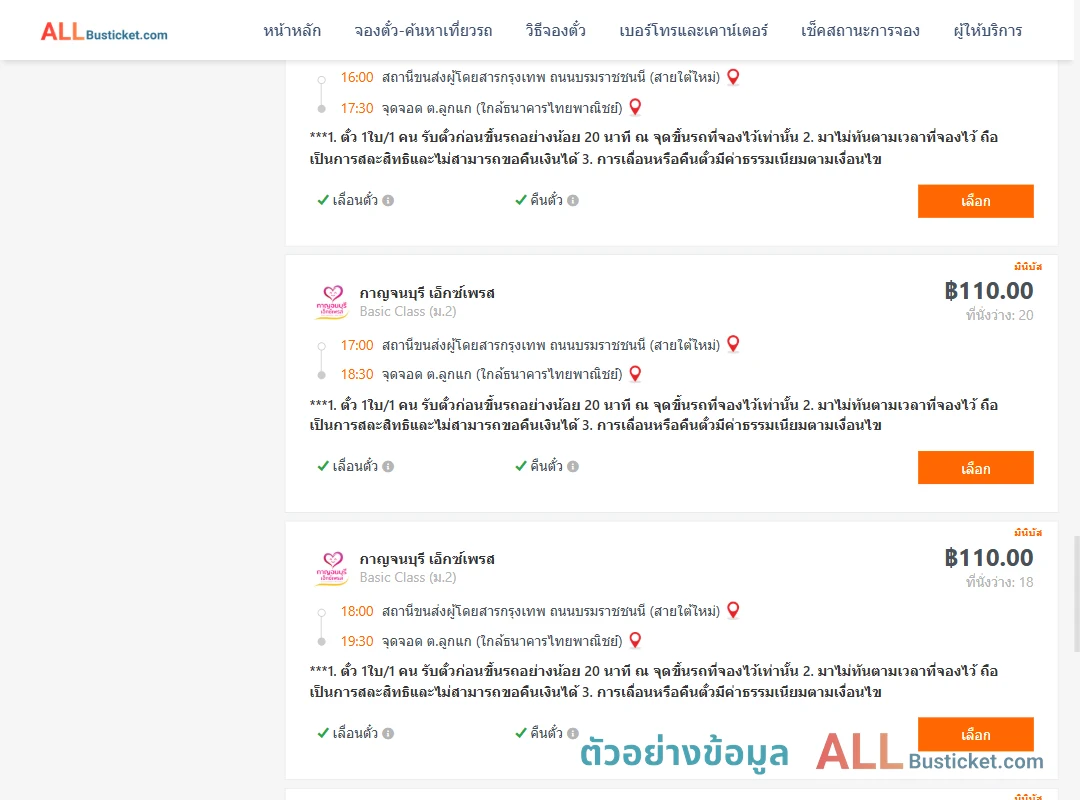Click map pin for 18:00 departure station
The height and width of the screenshot is (800, 1080).
coord(733,610)
